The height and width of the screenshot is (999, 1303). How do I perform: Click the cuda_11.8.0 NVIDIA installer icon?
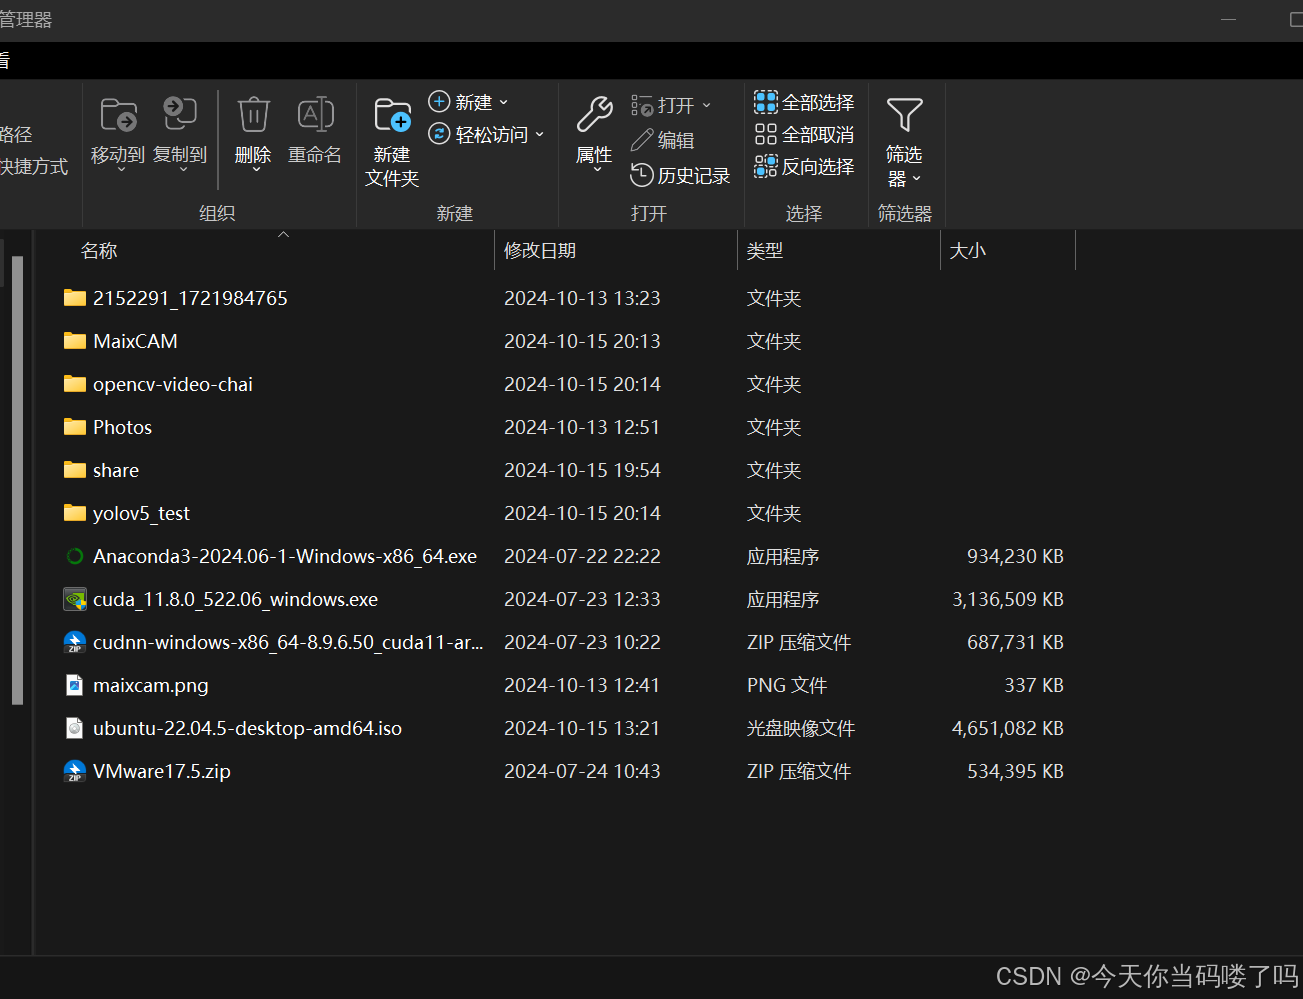point(75,599)
